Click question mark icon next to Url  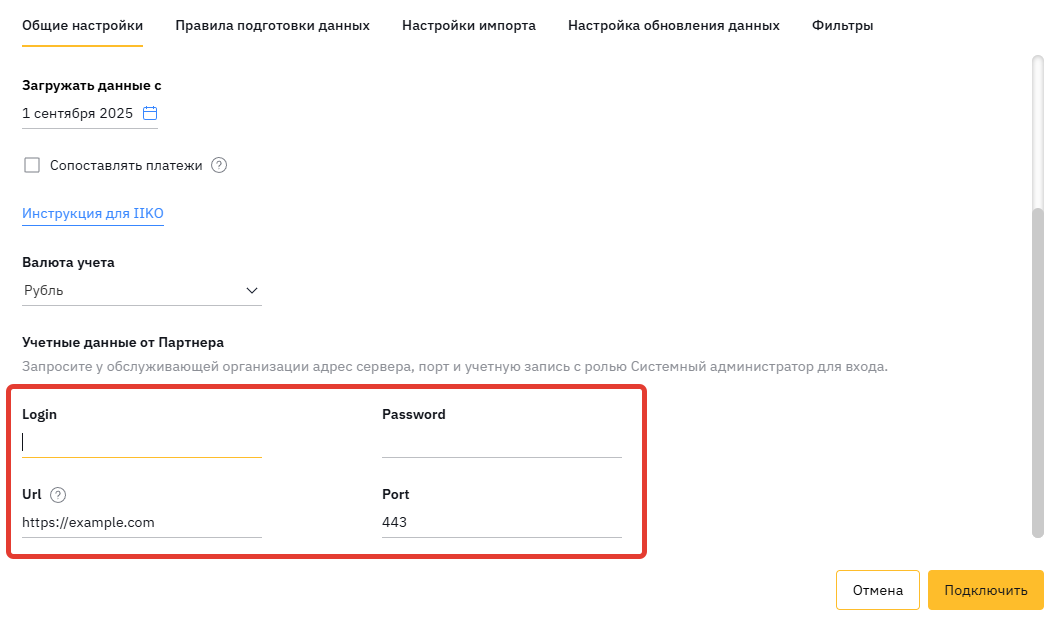pyautogui.click(x=58, y=494)
